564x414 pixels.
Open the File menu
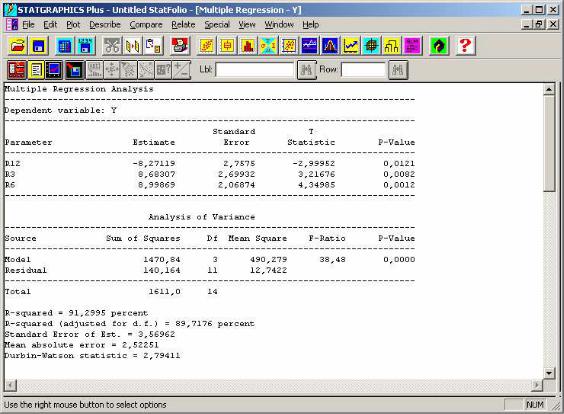coord(28,25)
